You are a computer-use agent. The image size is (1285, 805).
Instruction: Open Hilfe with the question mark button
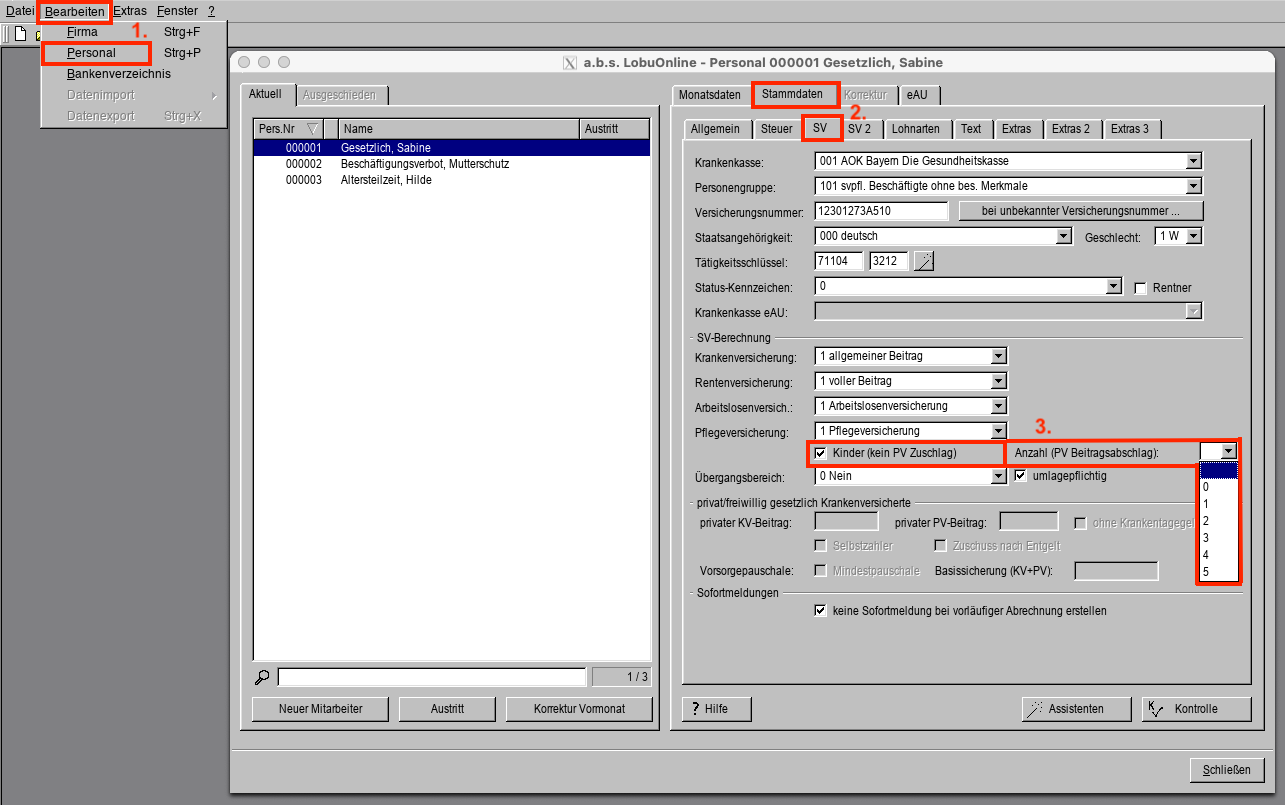coord(716,709)
